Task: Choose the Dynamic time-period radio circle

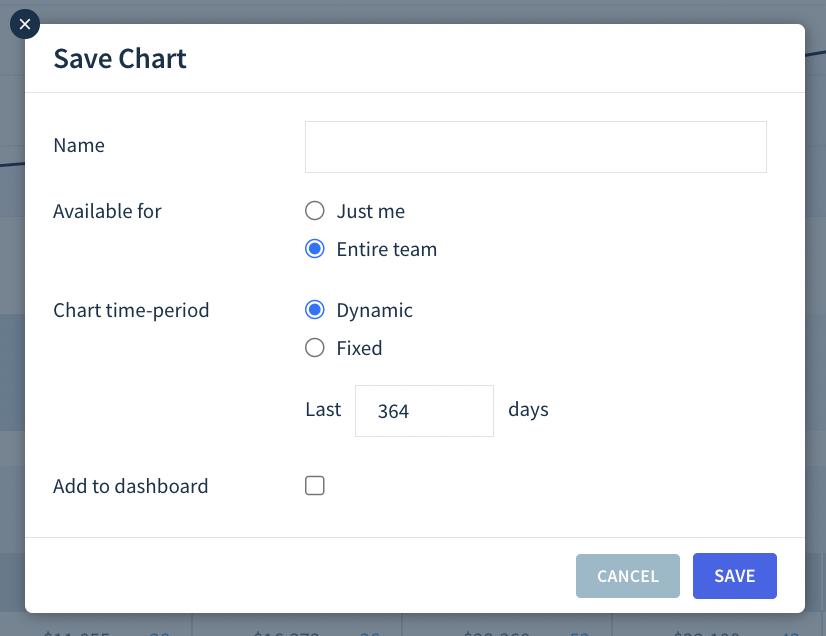Action: pyautogui.click(x=314, y=310)
